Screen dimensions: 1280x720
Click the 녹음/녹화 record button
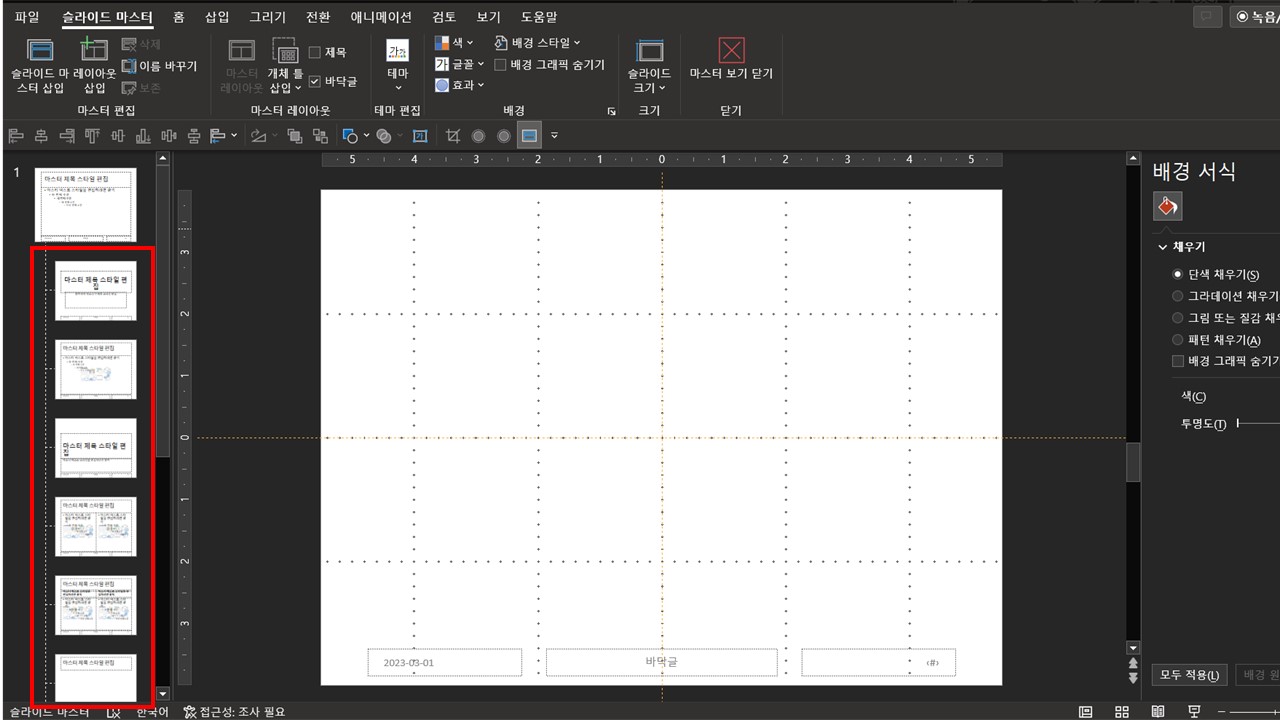pyautogui.click(x=1256, y=17)
